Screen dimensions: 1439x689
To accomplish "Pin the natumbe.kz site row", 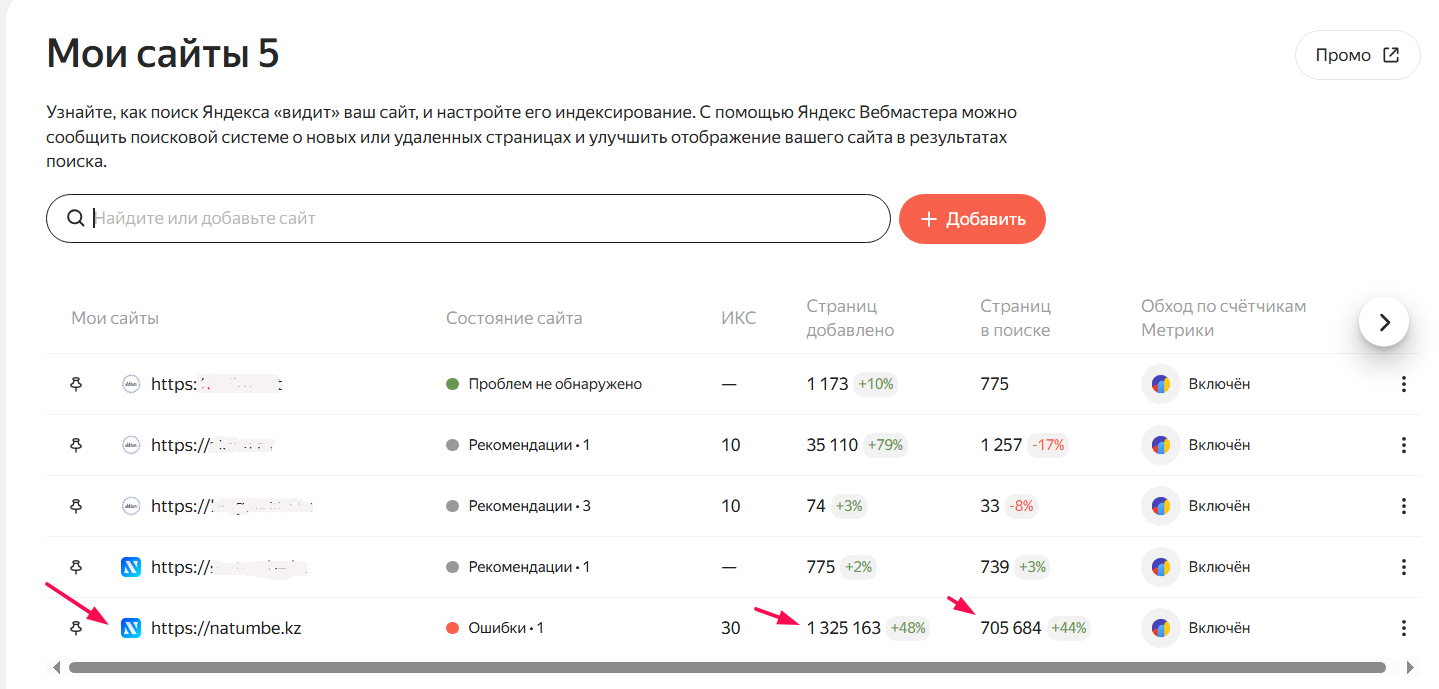I will click(x=76, y=628).
